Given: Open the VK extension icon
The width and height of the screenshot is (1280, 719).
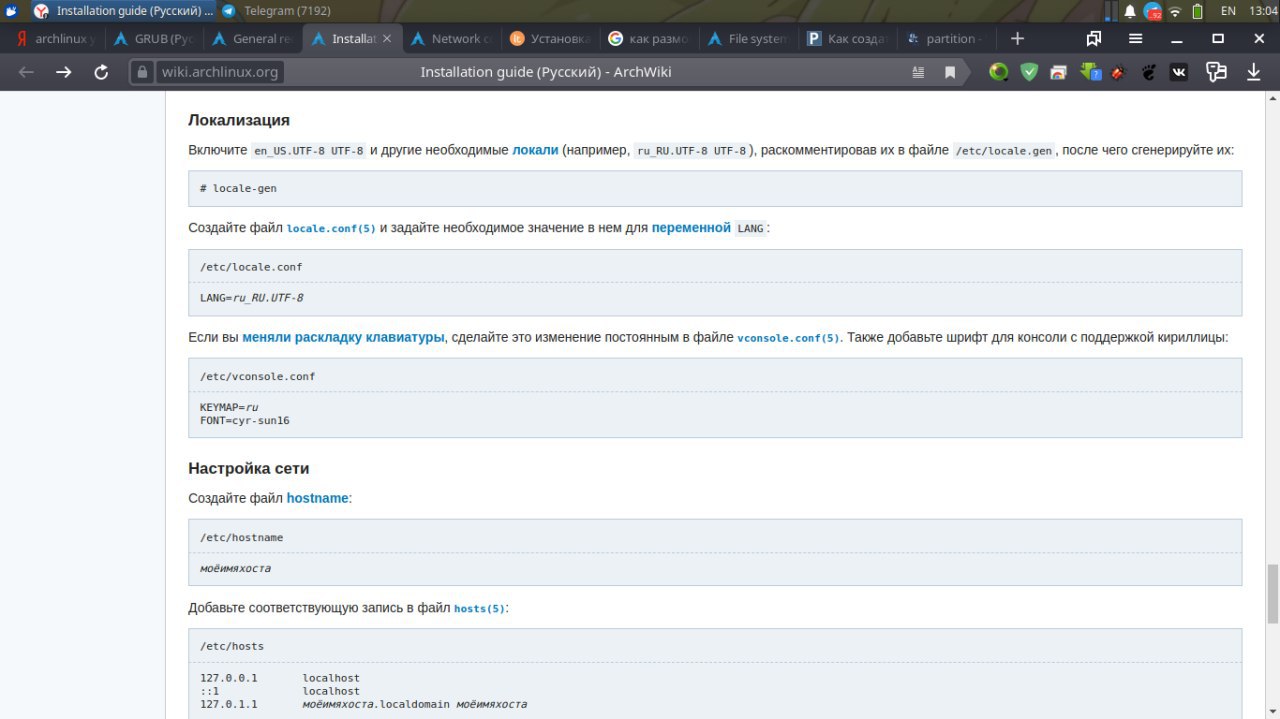Looking at the screenshot, I should [x=1179, y=72].
